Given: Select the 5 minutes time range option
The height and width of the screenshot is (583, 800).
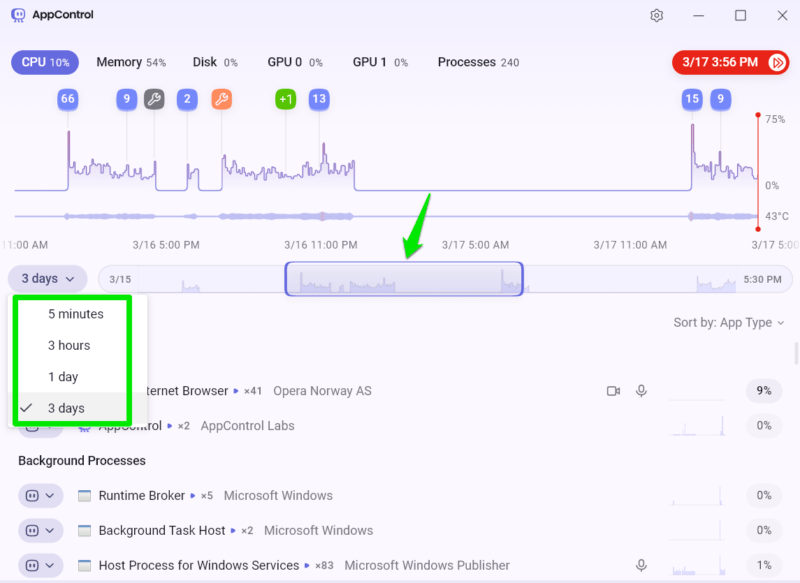Looking at the screenshot, I should pos(74,313).
